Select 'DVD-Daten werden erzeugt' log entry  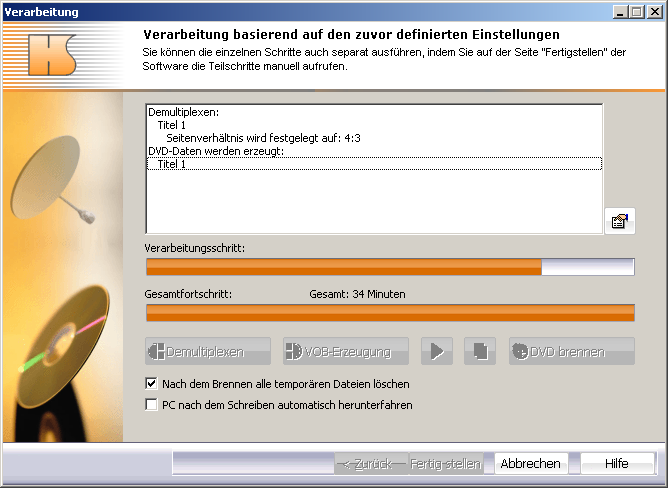pos(214,151)
